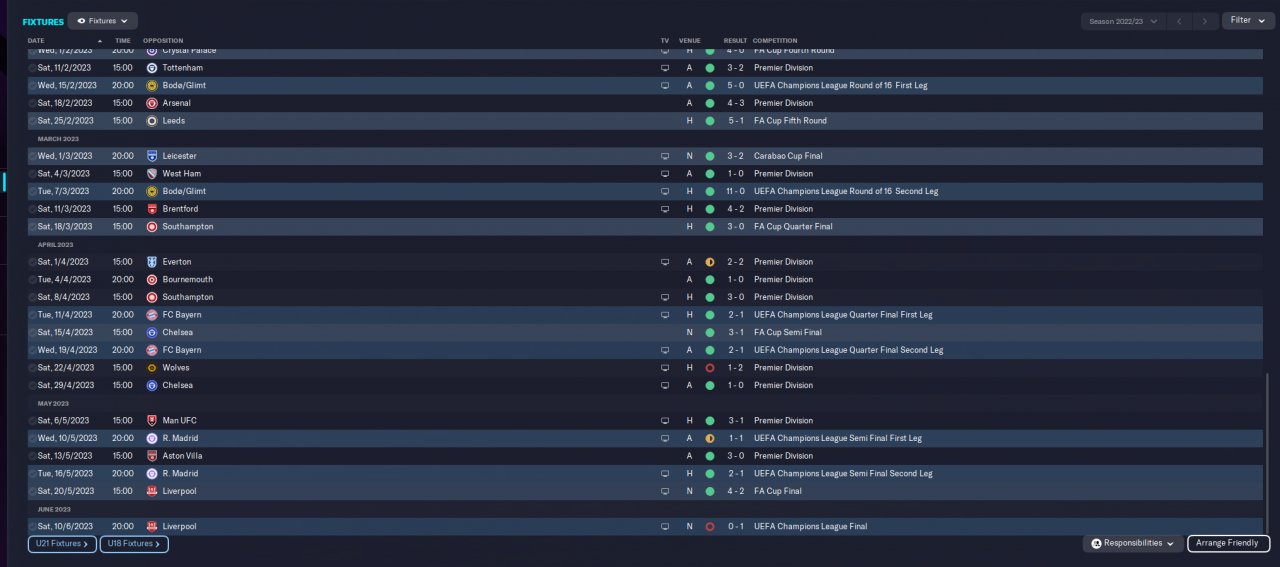Click the Tottenham club badge
Image resolution: width=1280 pixels, height=567 pixels.
click(152, 68)
